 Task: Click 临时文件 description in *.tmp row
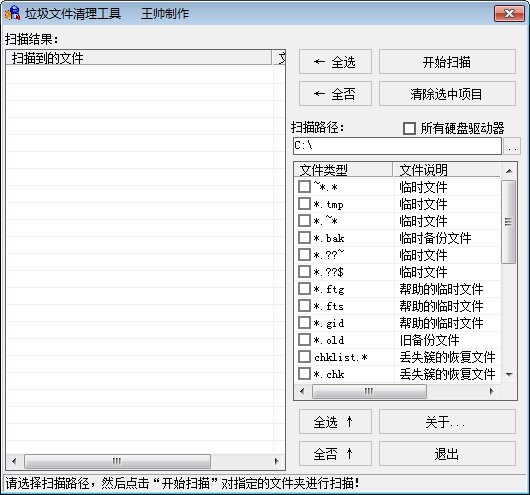tap(423, 204)
